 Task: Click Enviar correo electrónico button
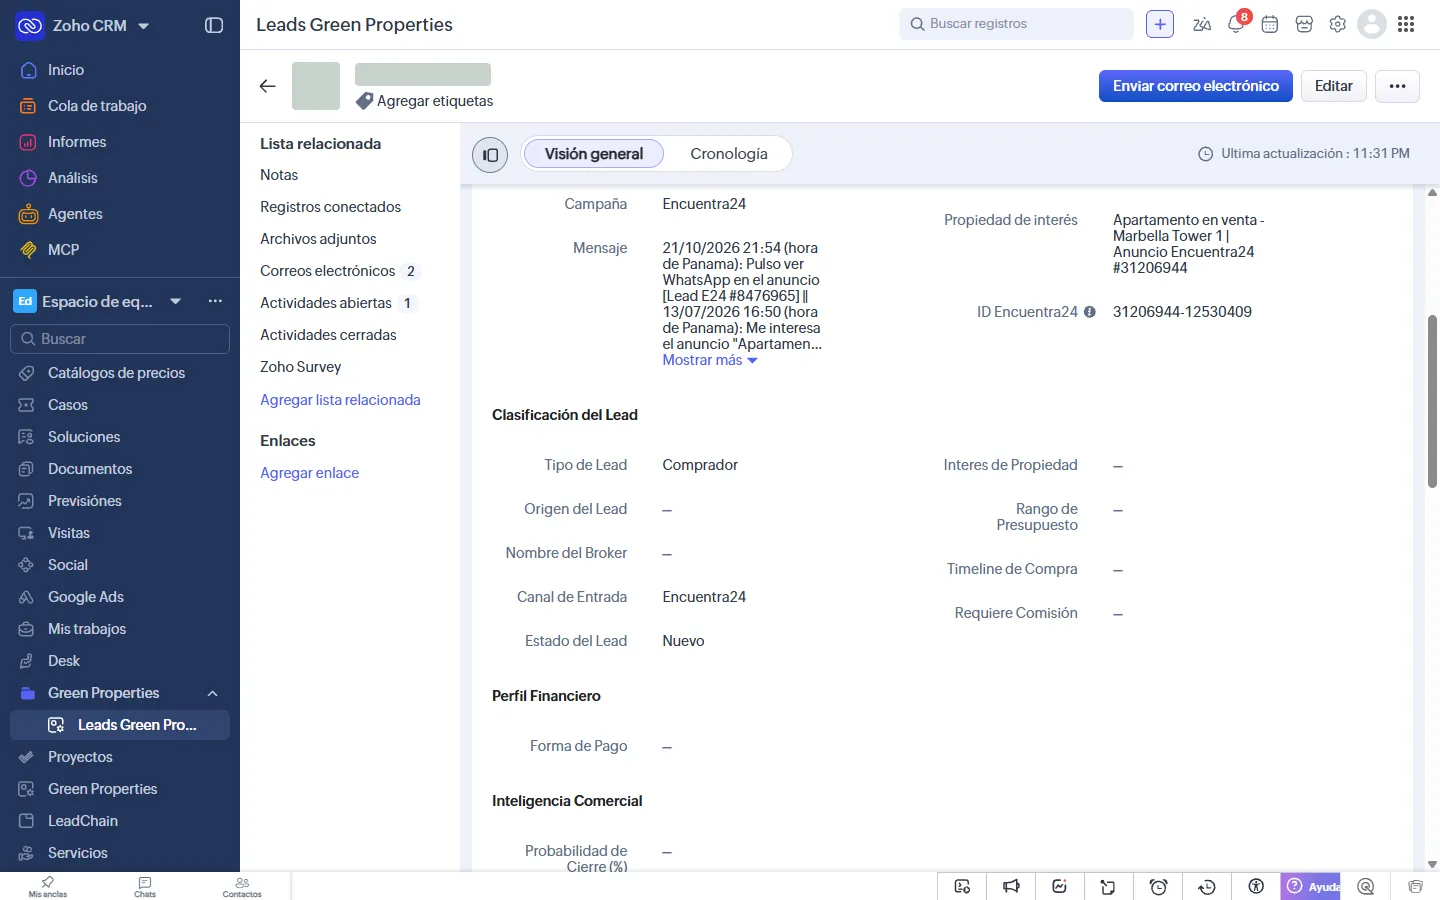pyautogui.click(x=1196, y=86)
